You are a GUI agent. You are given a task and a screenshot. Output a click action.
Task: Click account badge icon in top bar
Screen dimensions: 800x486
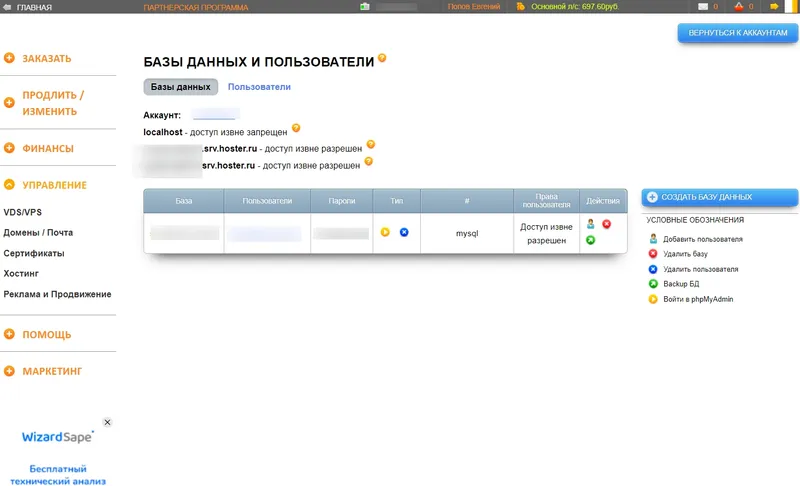click(364, 7)
